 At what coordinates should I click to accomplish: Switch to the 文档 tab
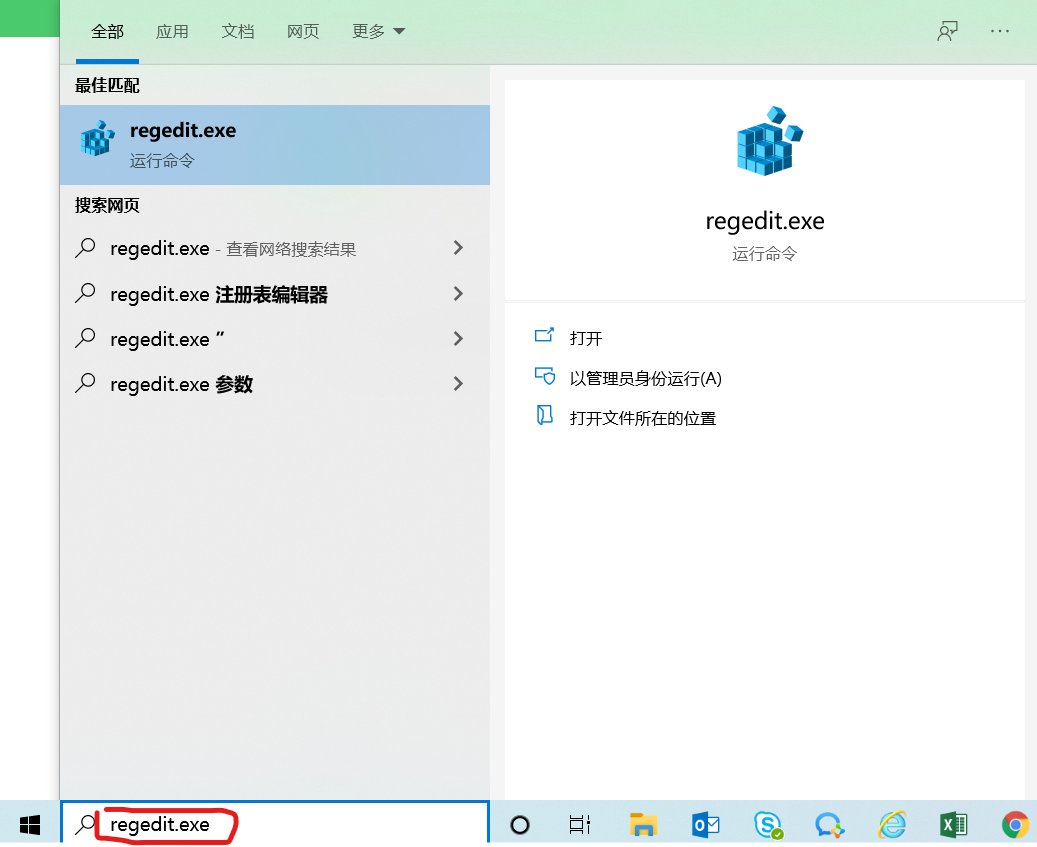(238, 31)
